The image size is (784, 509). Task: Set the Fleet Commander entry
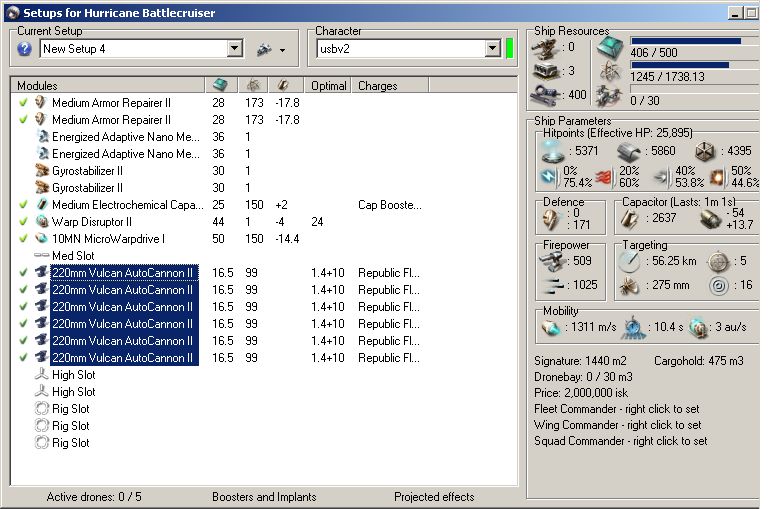click(616, 409)
